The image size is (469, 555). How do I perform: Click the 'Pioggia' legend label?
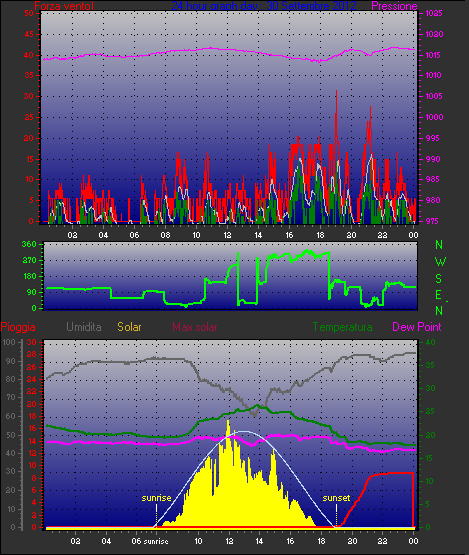point(18,327)
